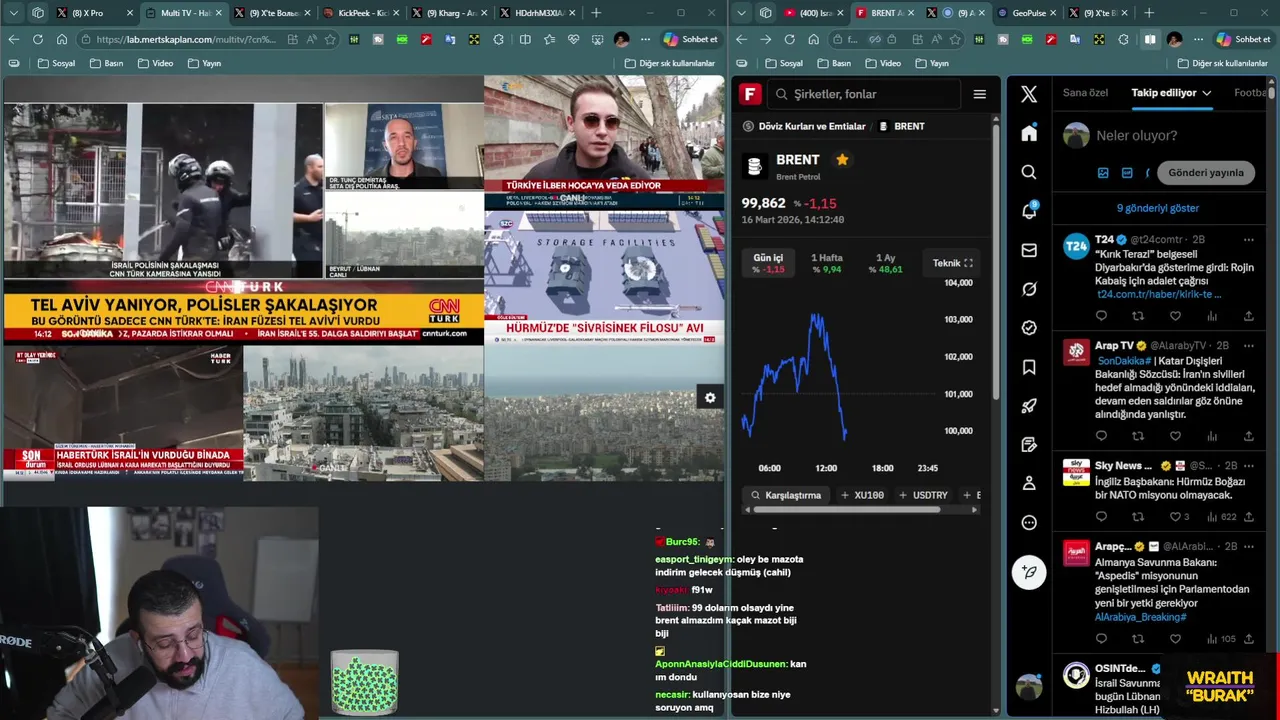Attach image using the media icon in composer
The width and height of the screenshot is (1280, 720).
[1103, 172]
